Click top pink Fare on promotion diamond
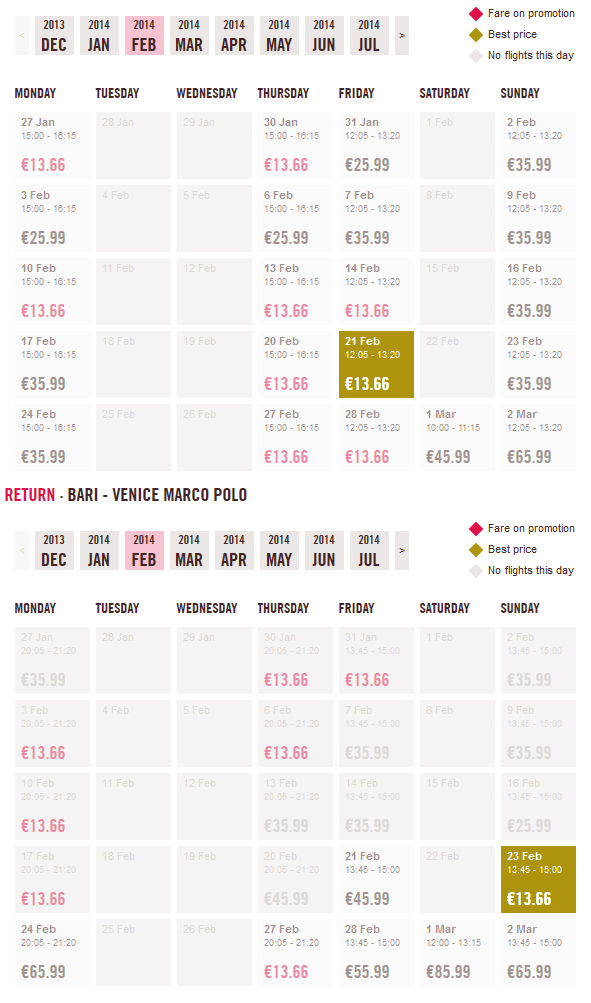 (x=476, y=13)
